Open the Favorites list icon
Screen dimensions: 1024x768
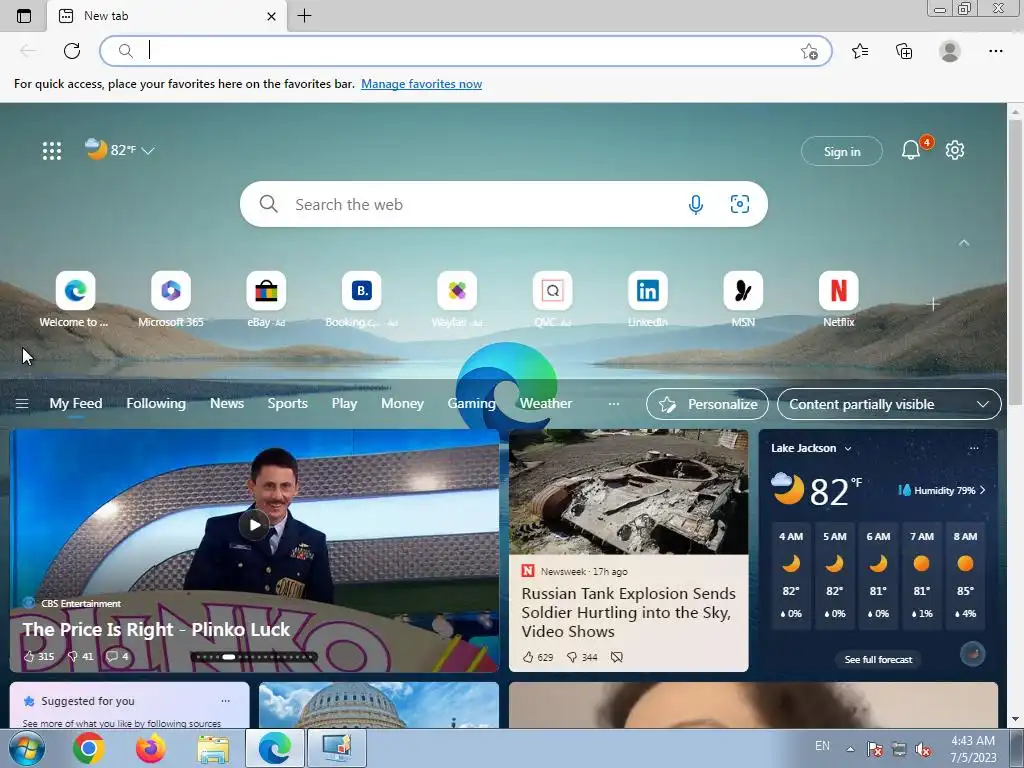pos(860,51)
